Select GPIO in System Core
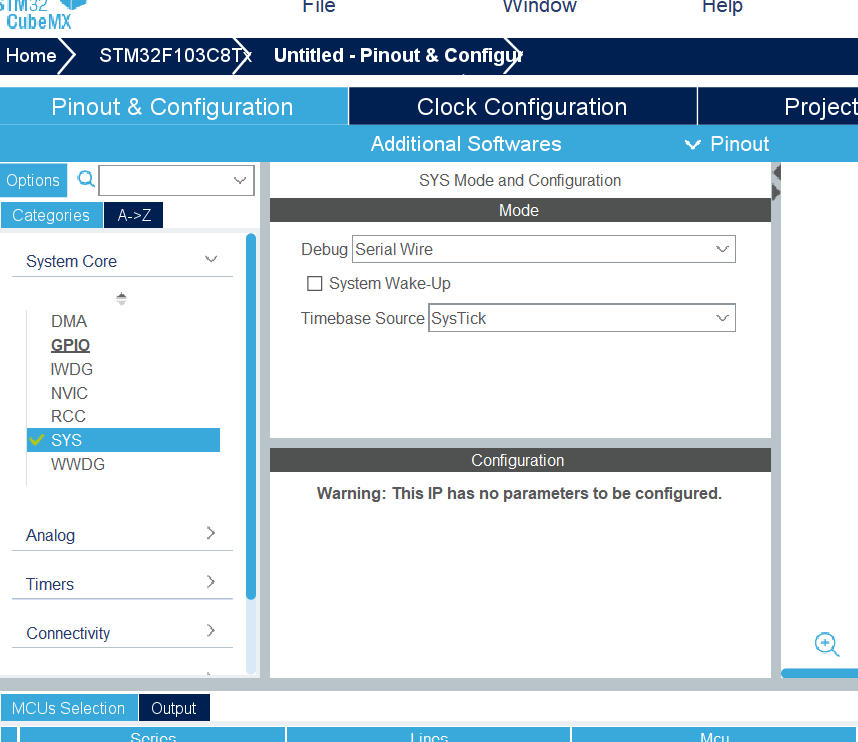 70,345
